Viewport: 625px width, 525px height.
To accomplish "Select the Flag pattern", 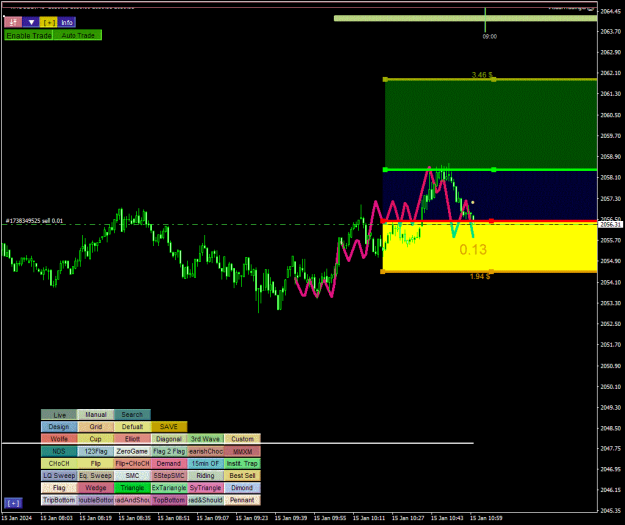I will [x=59, y=488].
